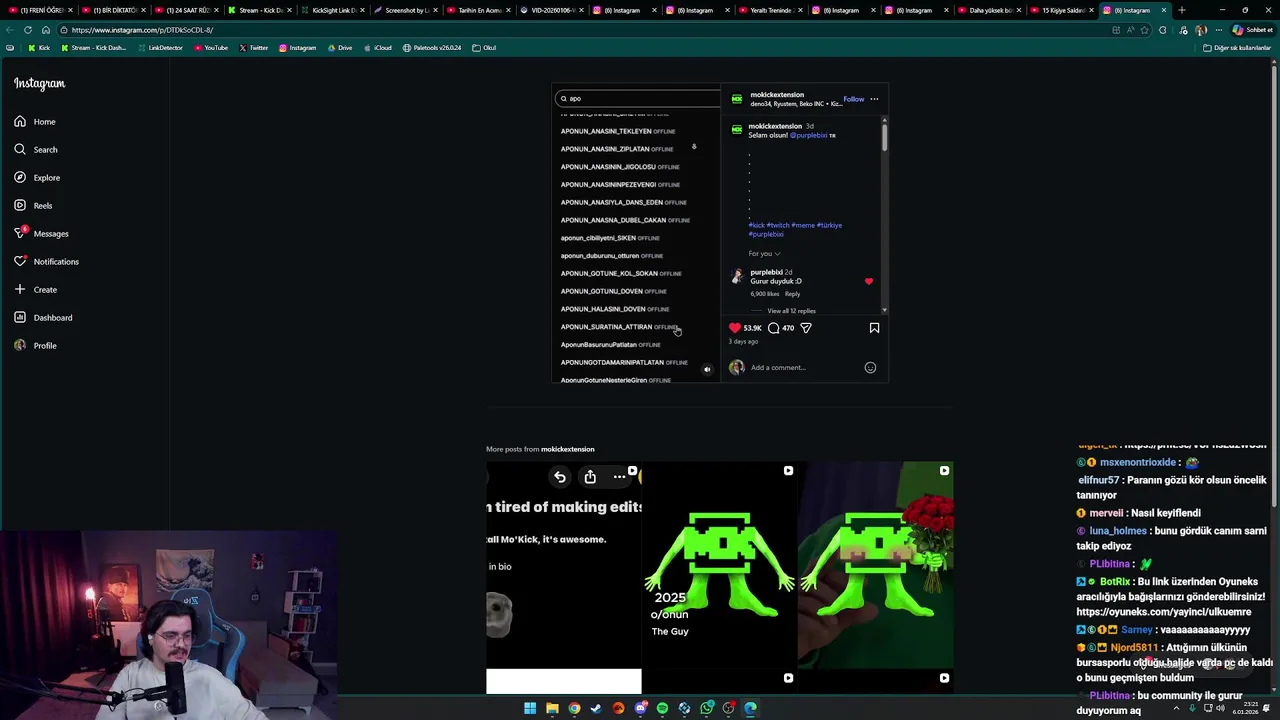This screenshot has width=1280, height=720.
Task: Open the @purplebixi mention in the caption
Action: (x=808, y=135)
